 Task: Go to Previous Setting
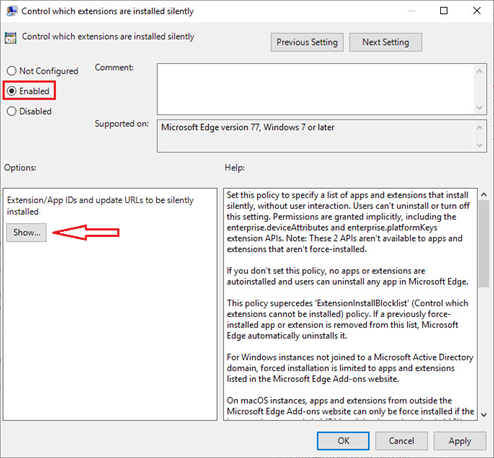pyautogui.click(x=307, y=42)
